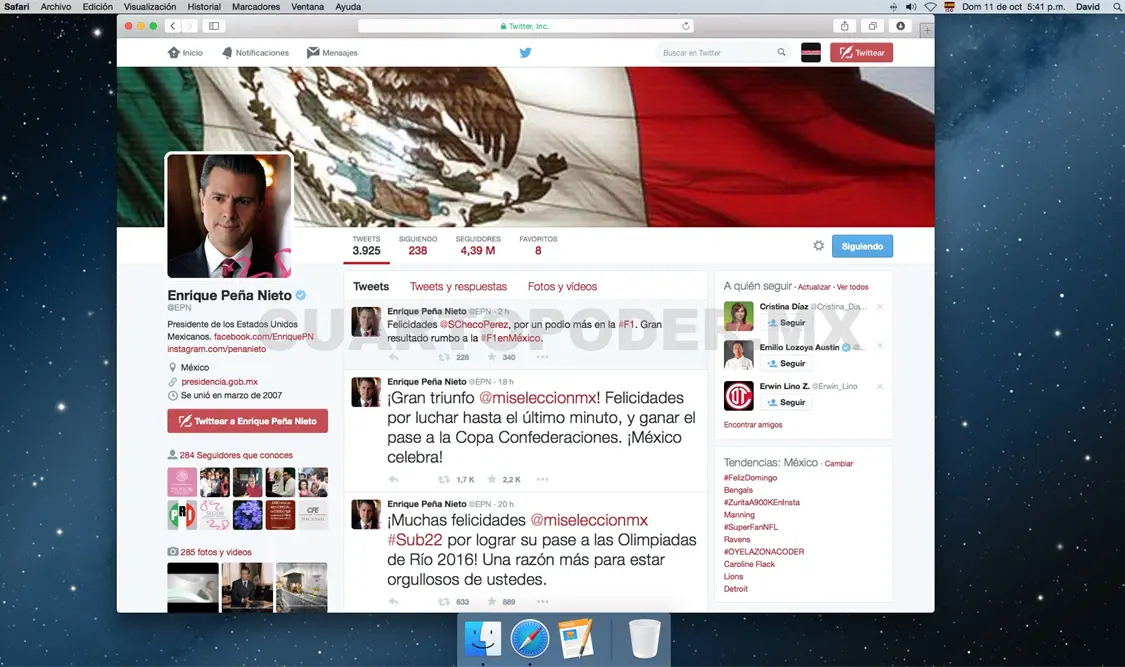Dismiss Erwin Lino Z. suggestion
The image size is (1125, 667).
click(x=880, y=387)
